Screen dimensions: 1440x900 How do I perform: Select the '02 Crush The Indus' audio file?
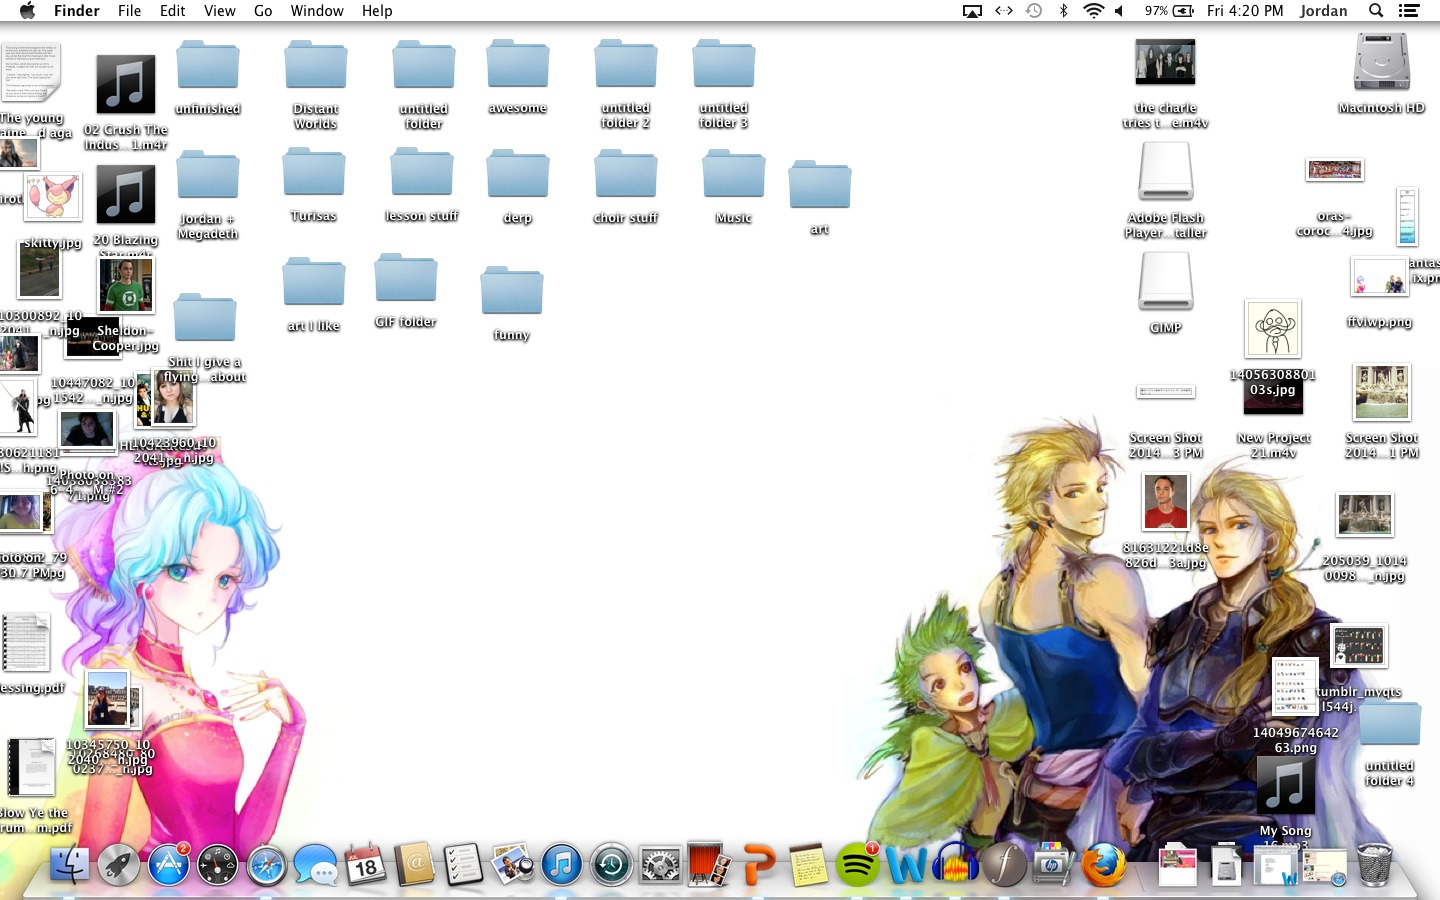[x=126, y=85]
